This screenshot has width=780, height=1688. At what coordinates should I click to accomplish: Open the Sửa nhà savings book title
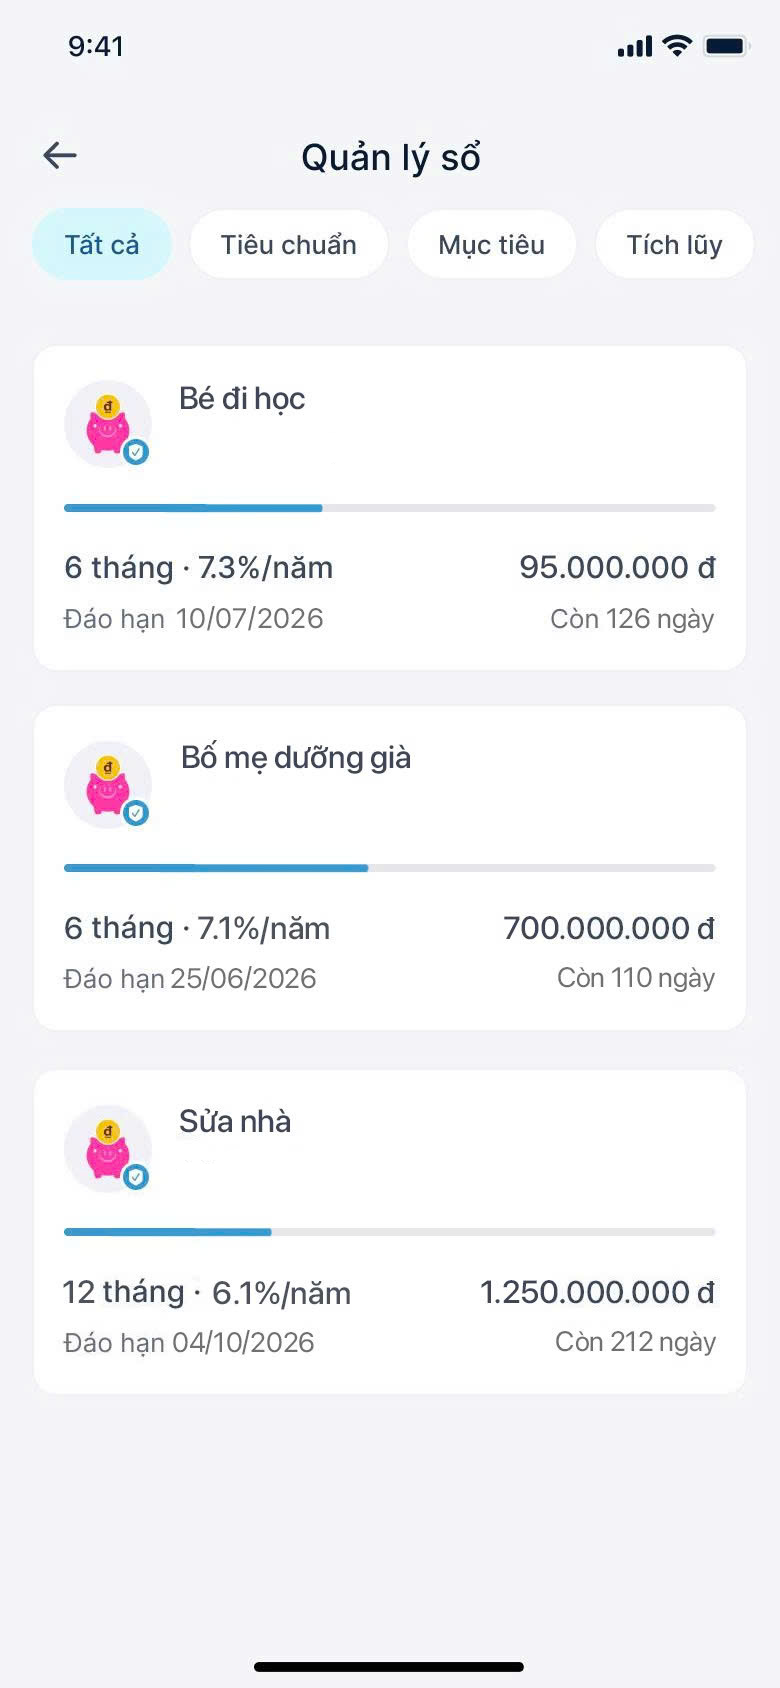pos(235,1122)
